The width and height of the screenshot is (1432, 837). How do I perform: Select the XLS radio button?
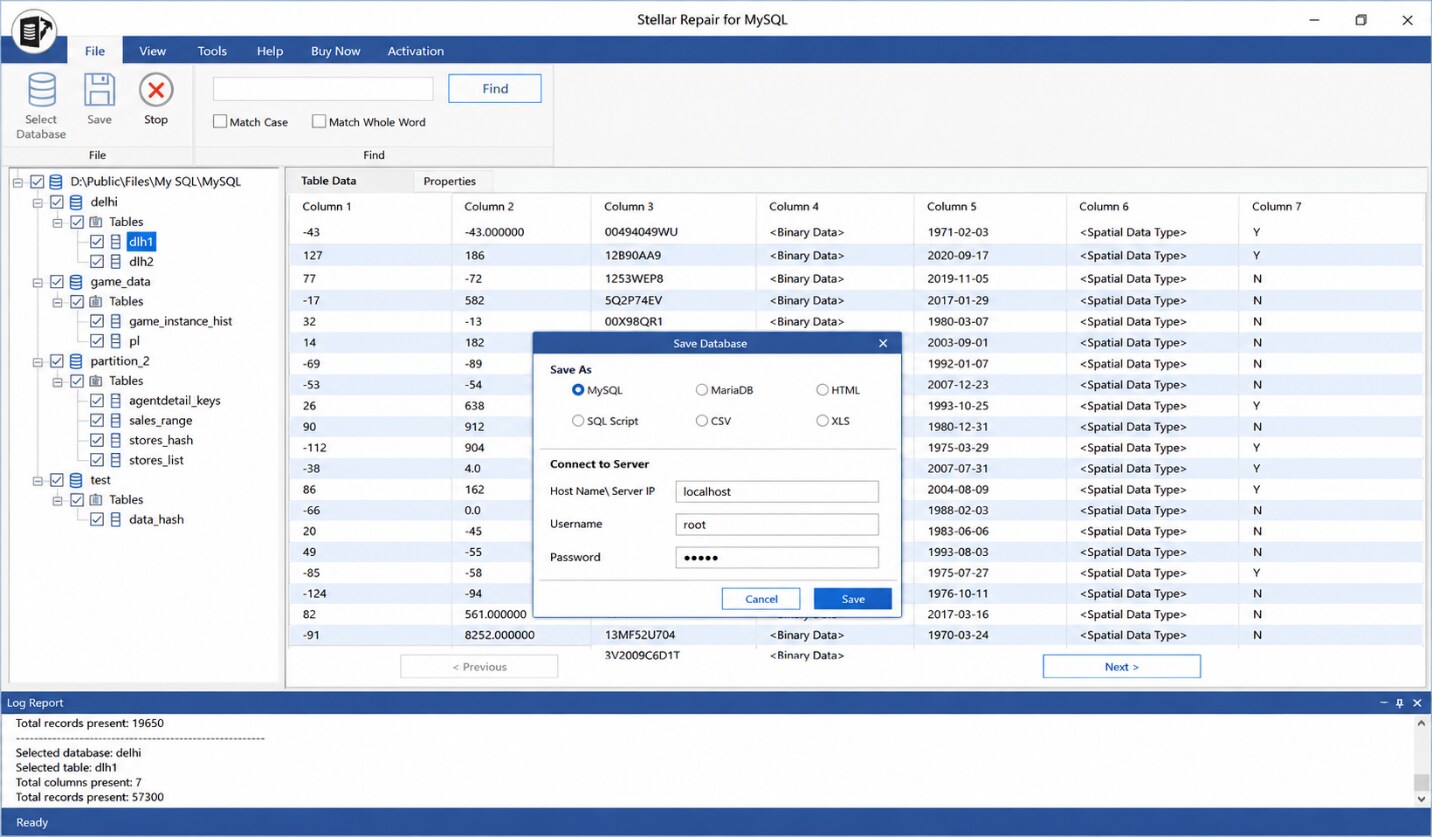click(822, 421)
